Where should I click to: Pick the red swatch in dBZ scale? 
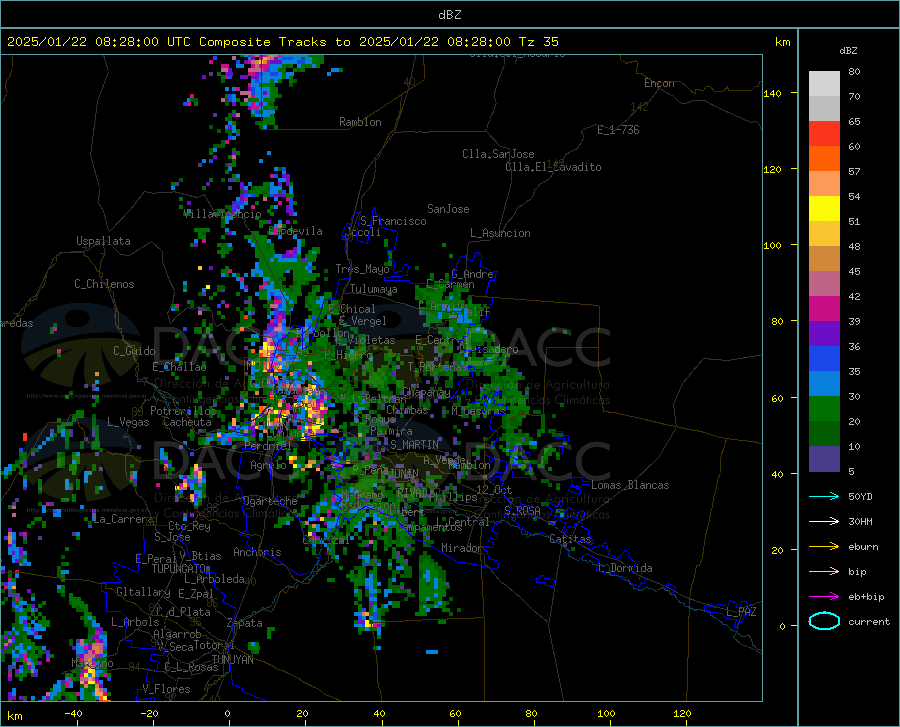824,134
